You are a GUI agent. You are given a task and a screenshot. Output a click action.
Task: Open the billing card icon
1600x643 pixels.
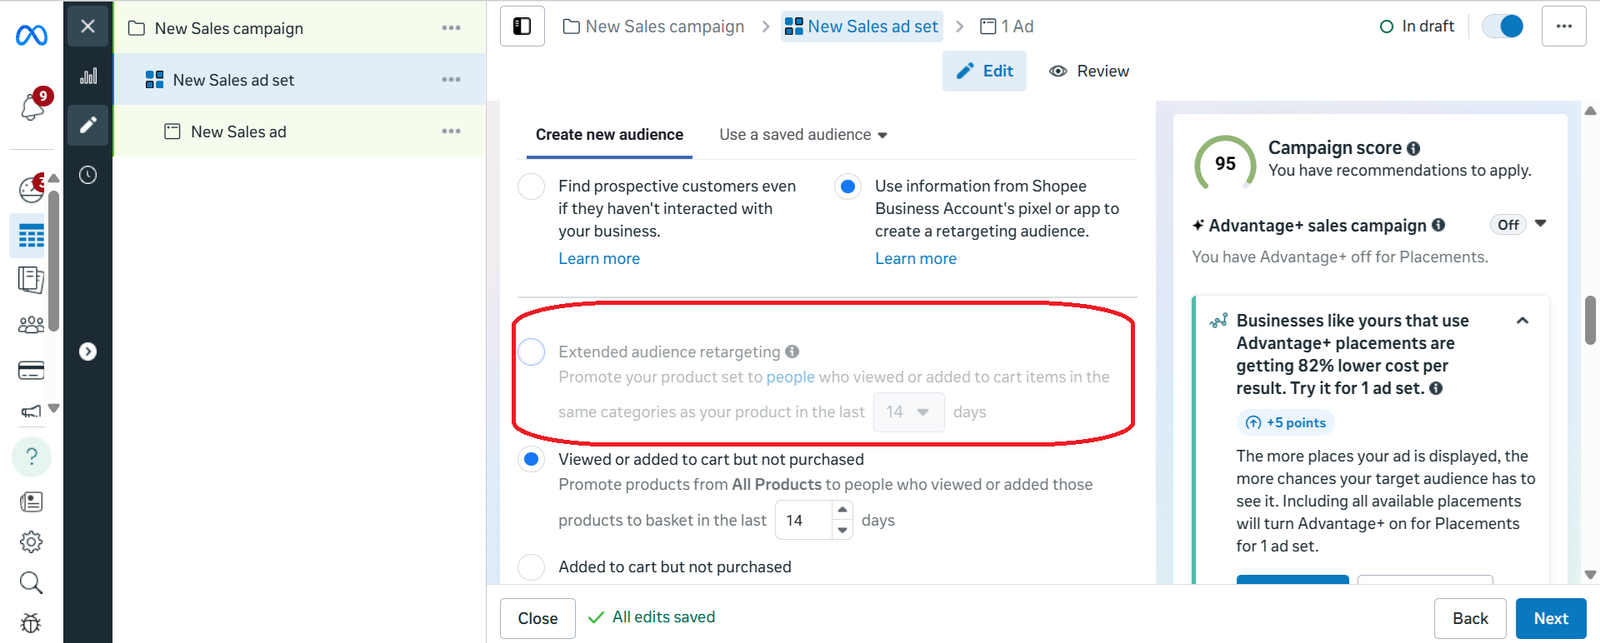(31, 371)
